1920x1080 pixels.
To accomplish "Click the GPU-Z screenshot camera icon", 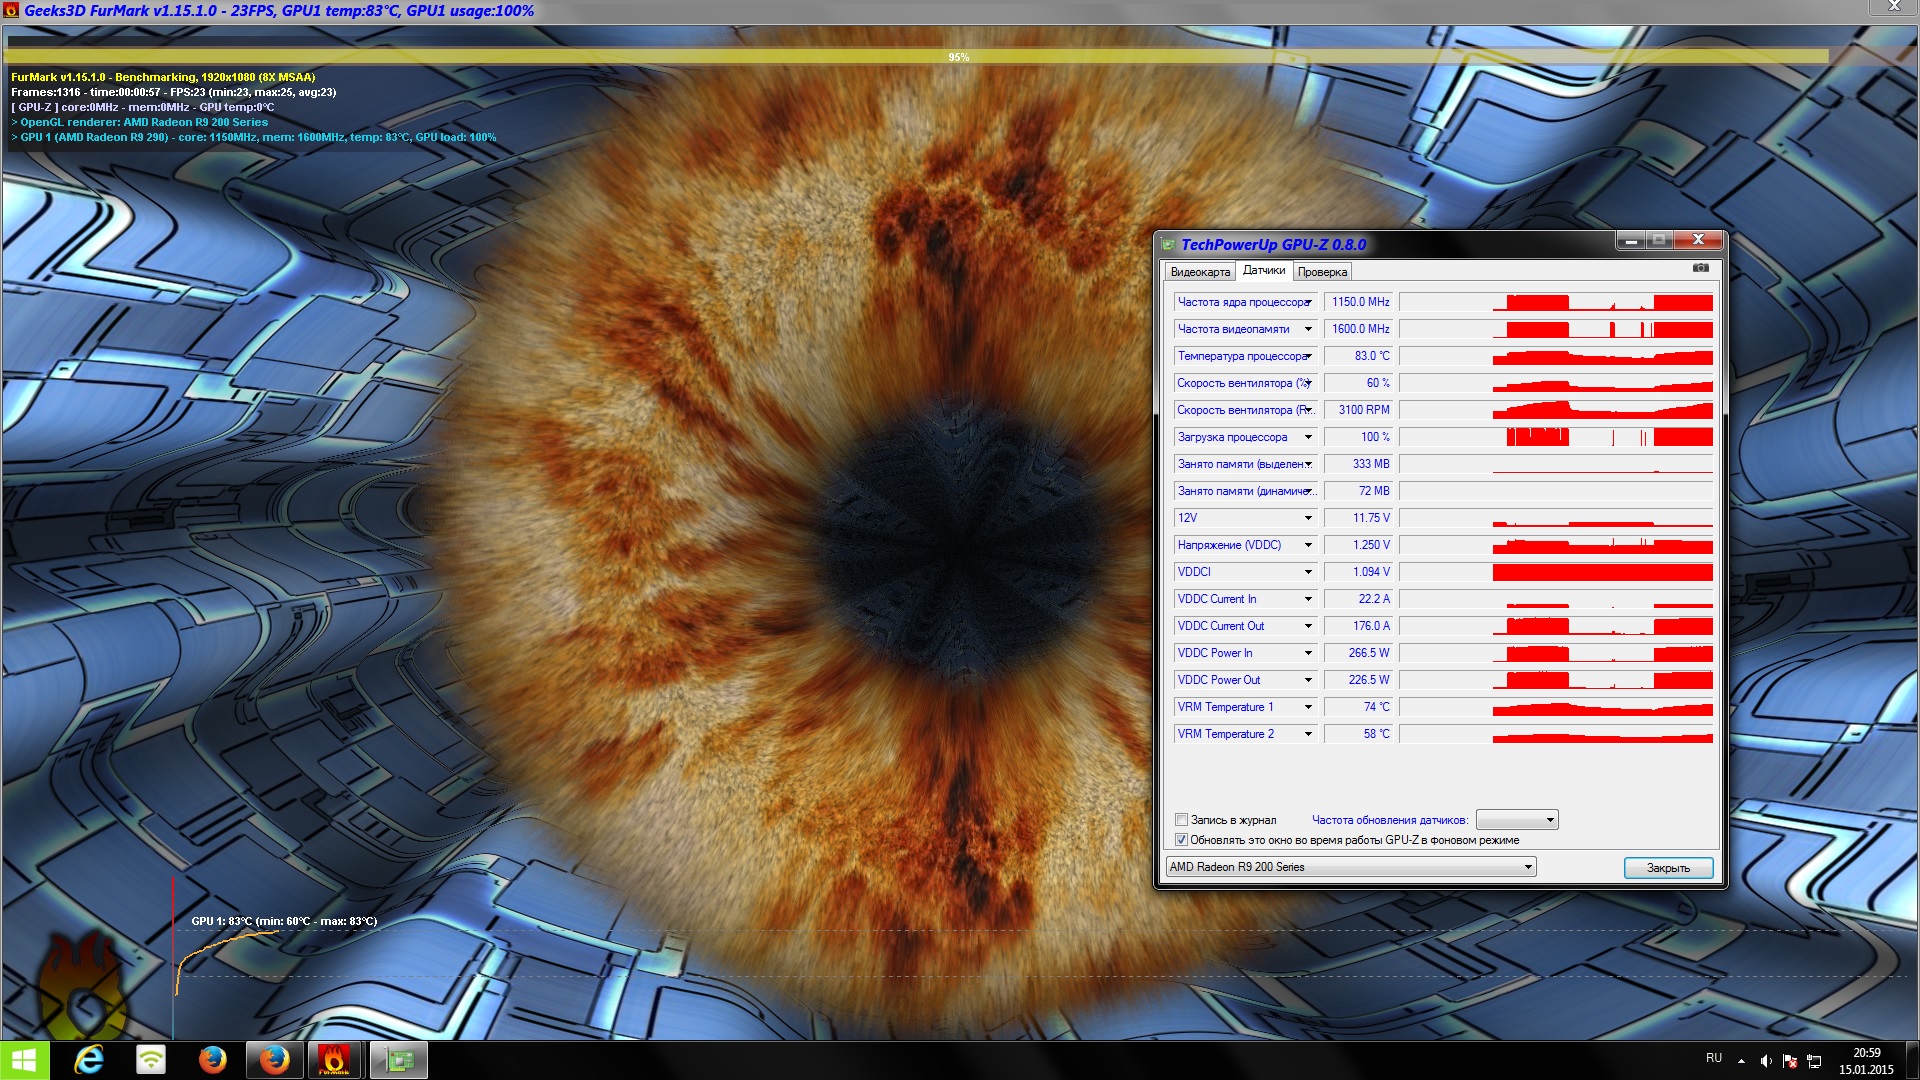I will 1700,268.
